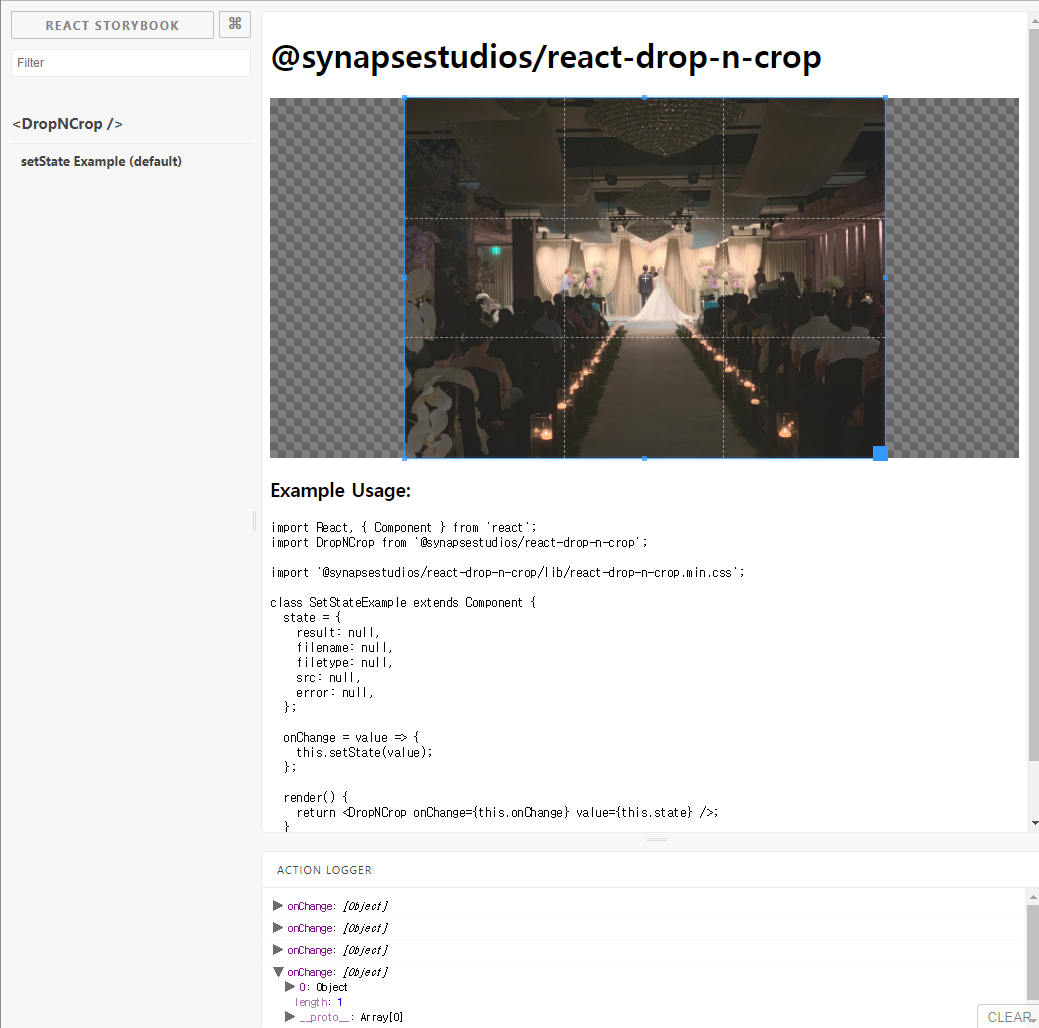Expand the "0: Object" node
Image resolution: width=1039 pixels, height=1028 pixels.
pos(290,986)
